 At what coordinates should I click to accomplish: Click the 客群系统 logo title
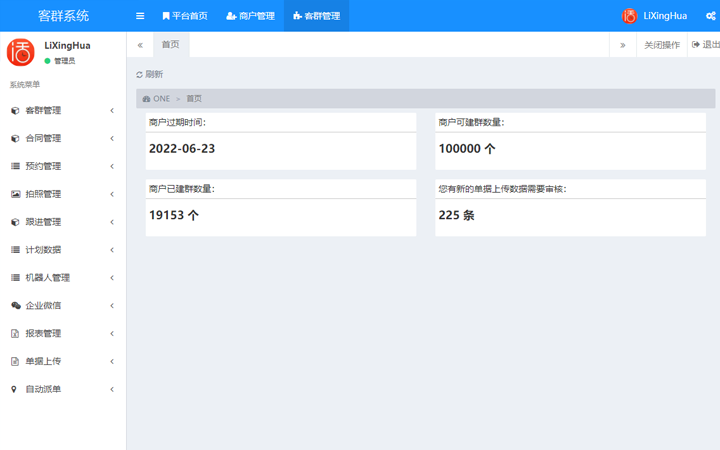click(63, 16)
